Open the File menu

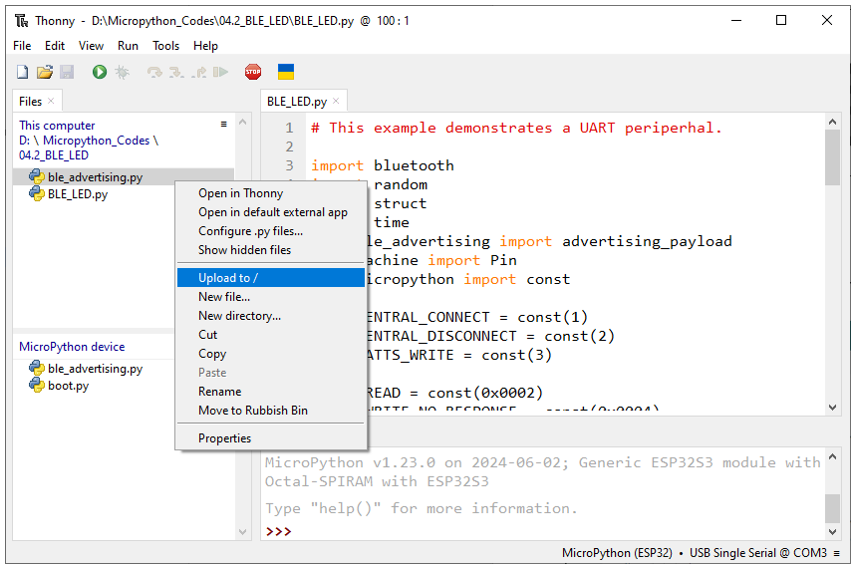[22, 45]
